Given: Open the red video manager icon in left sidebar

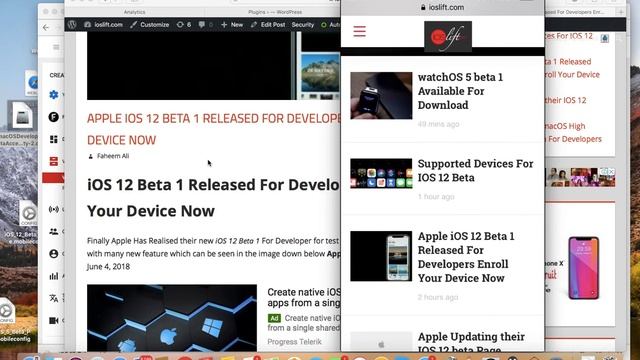Looking at the screenshot, I should pyautogui.click(x=53, y=161).
